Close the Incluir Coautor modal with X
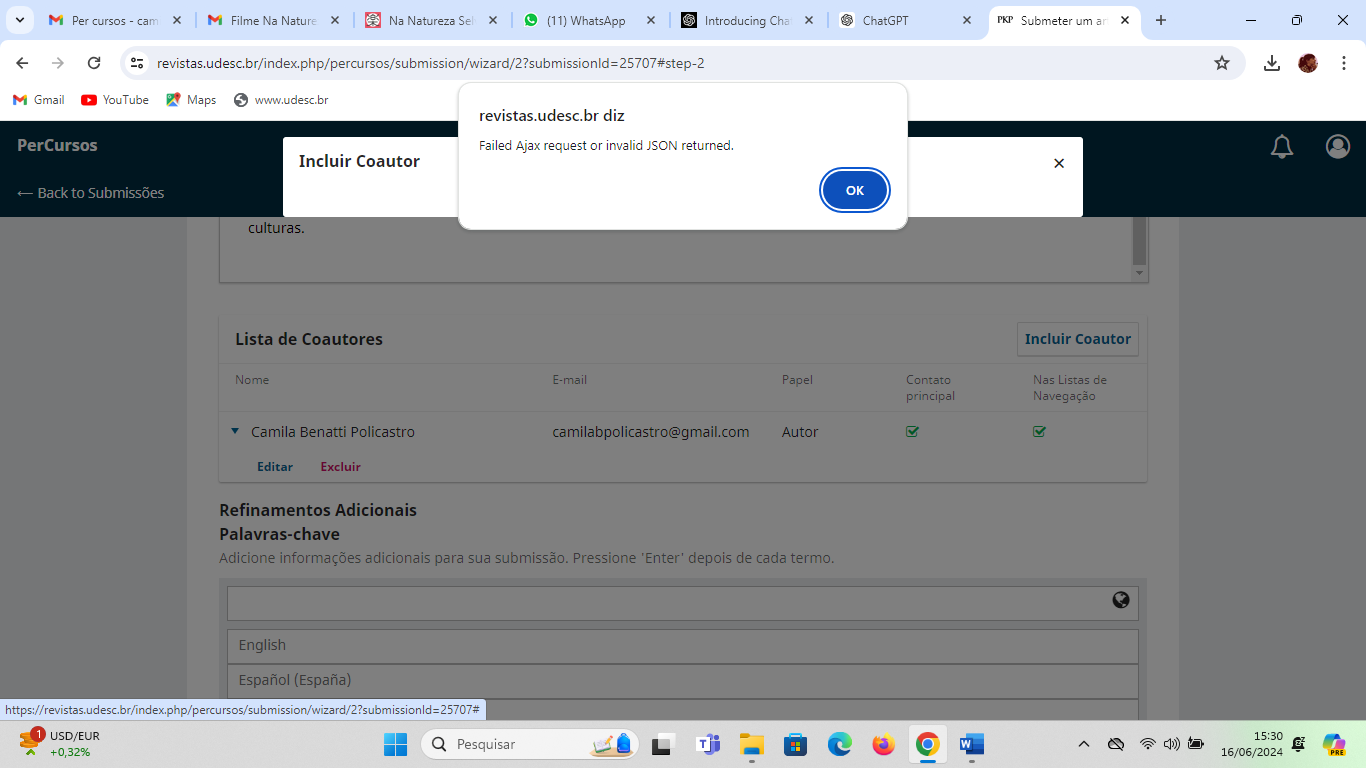 [1059, 163]
